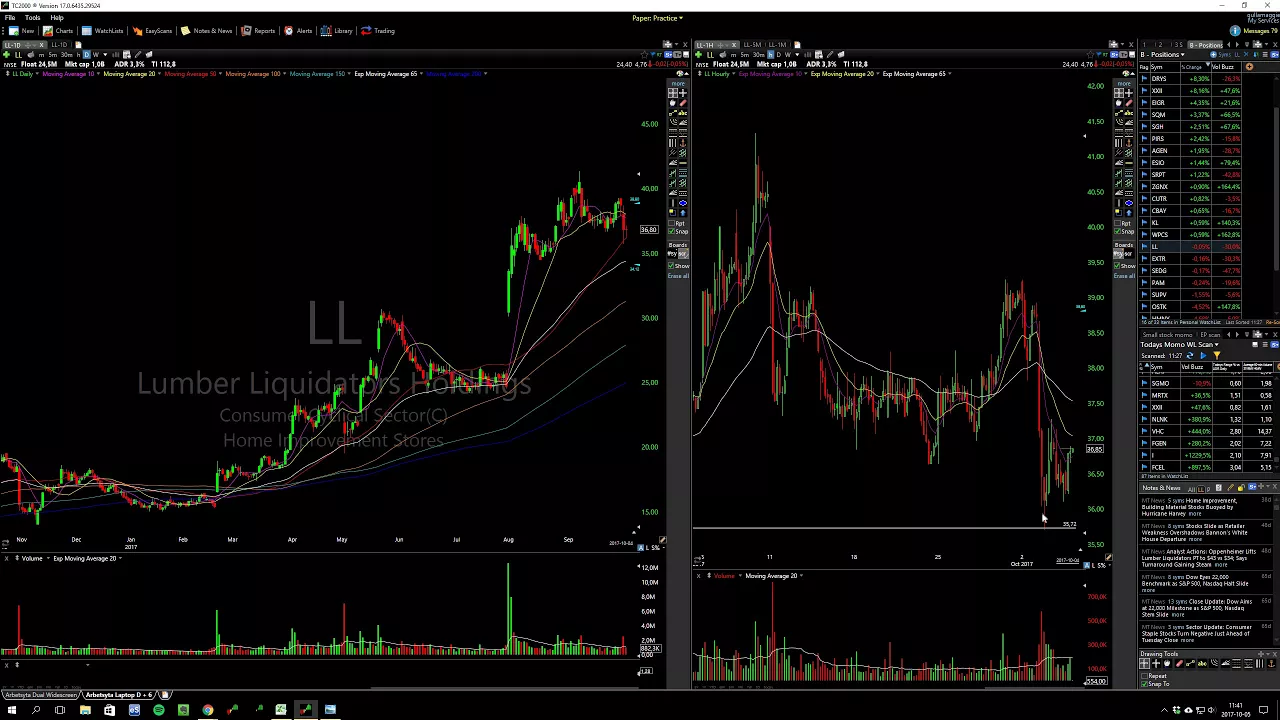Toggle Snap checkbox in right chart drawing toolbar
The width and height of the screenshot is (1280, 720).
(1117, 231)
